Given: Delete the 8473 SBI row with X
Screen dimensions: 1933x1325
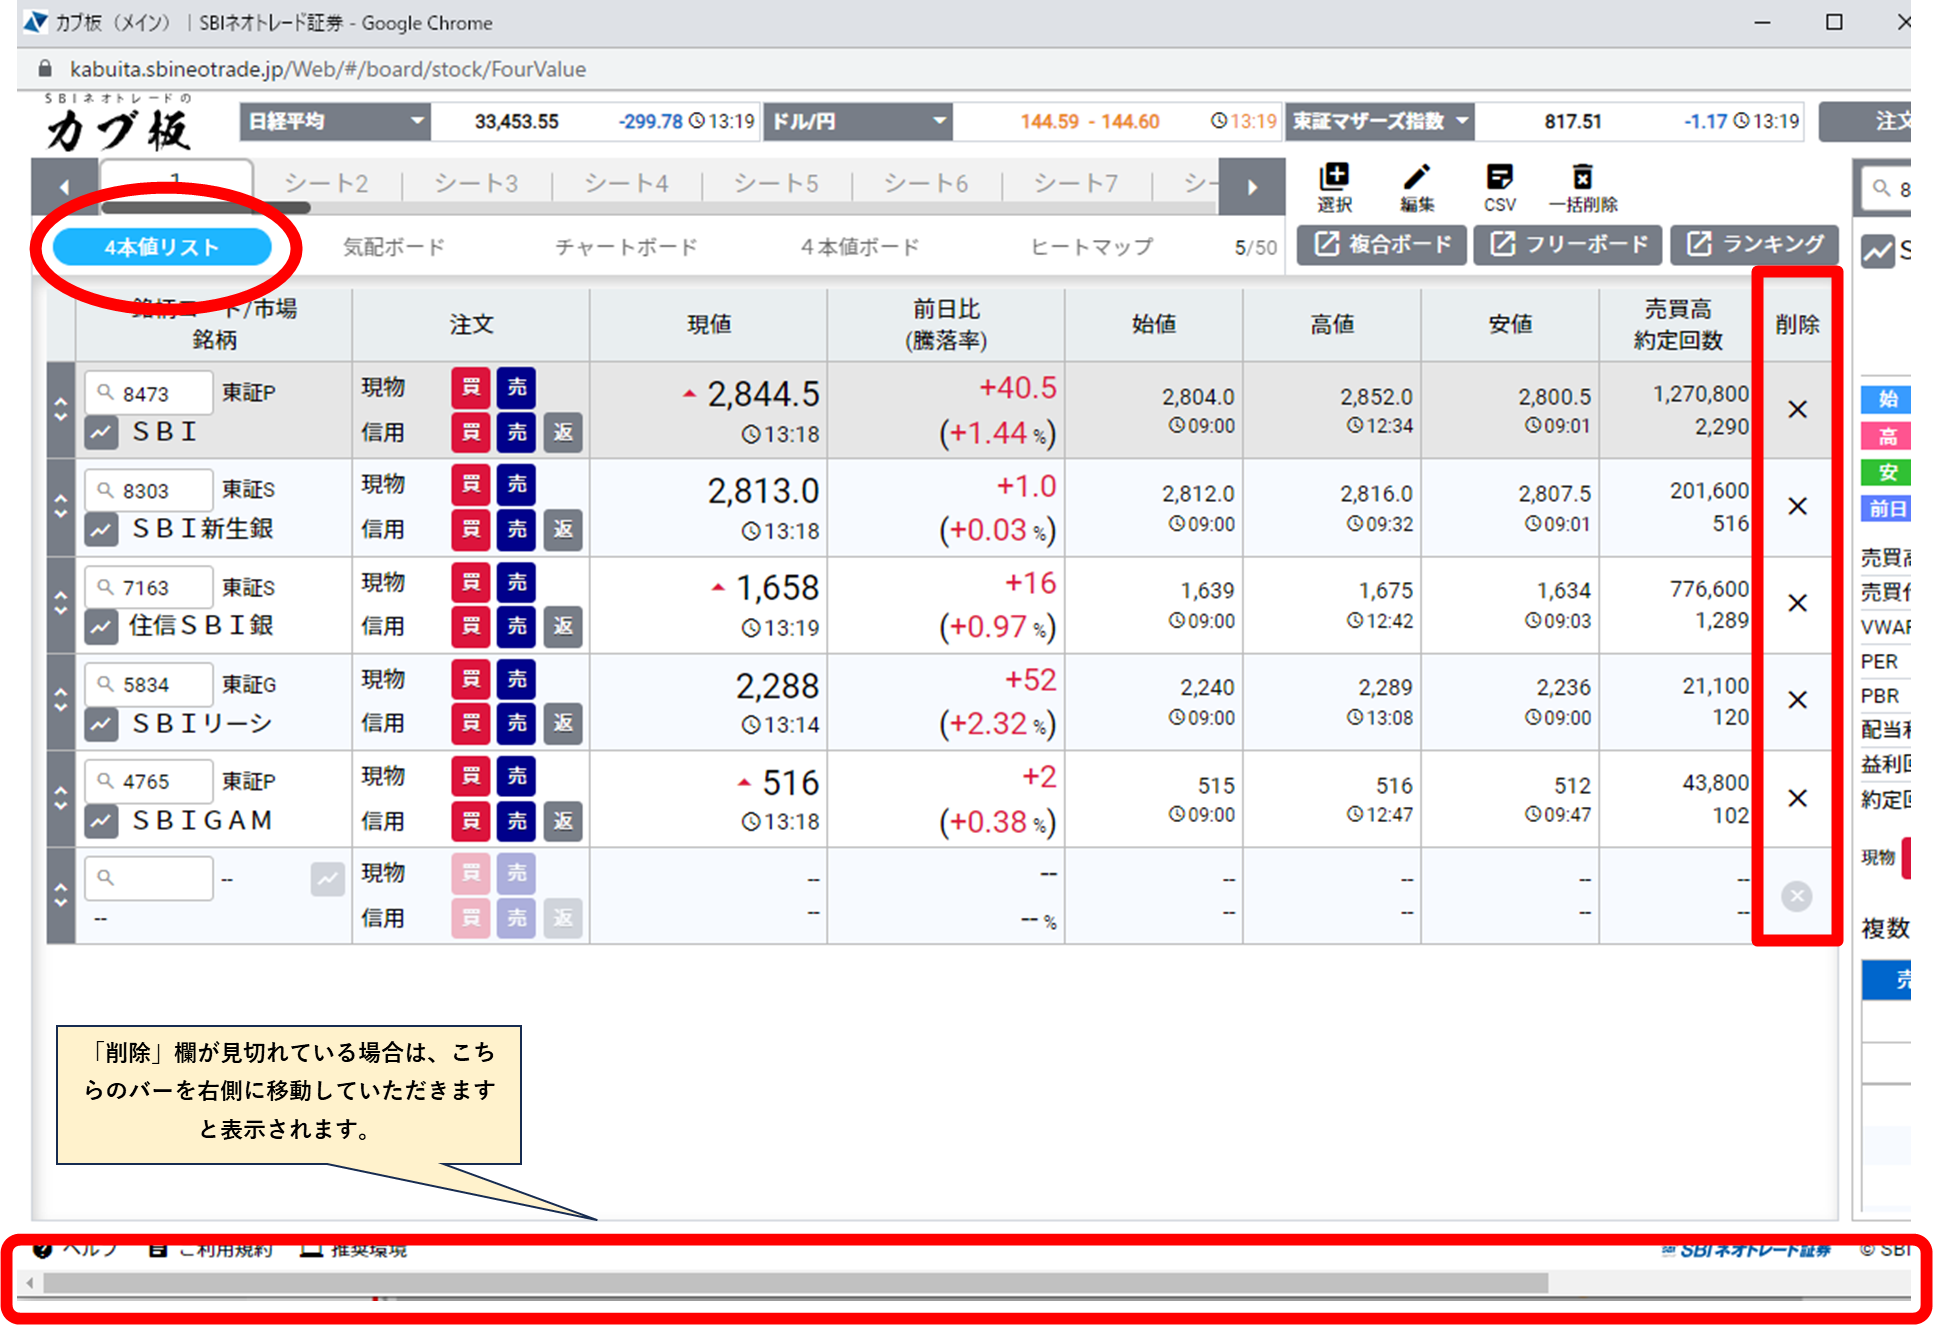Looking at the screenshot, I should point(1797,409).
